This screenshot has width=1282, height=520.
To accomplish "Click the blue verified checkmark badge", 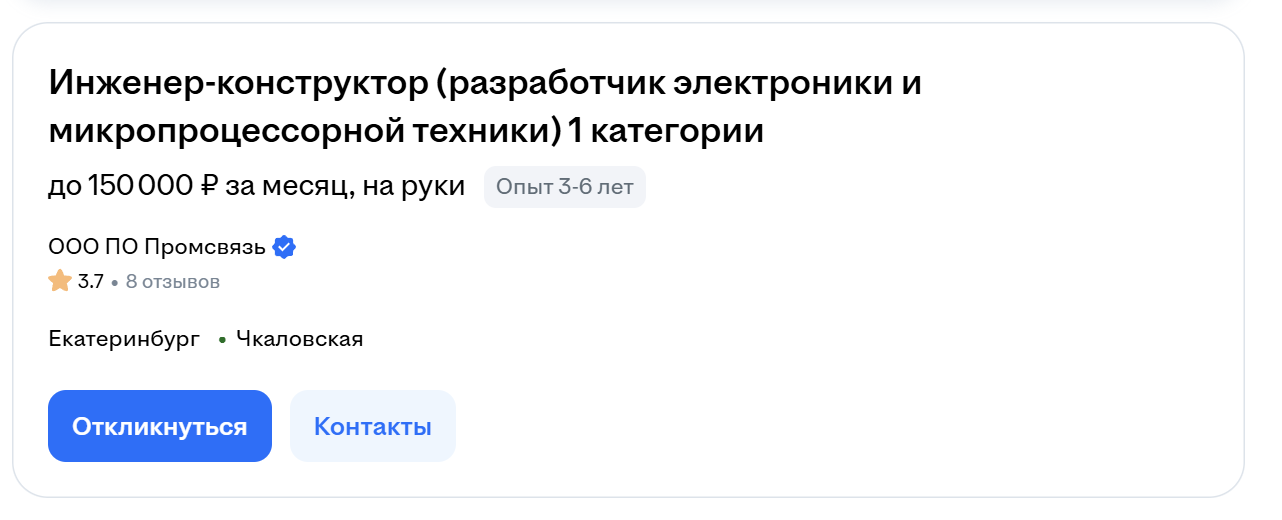I will click(285, 247).
